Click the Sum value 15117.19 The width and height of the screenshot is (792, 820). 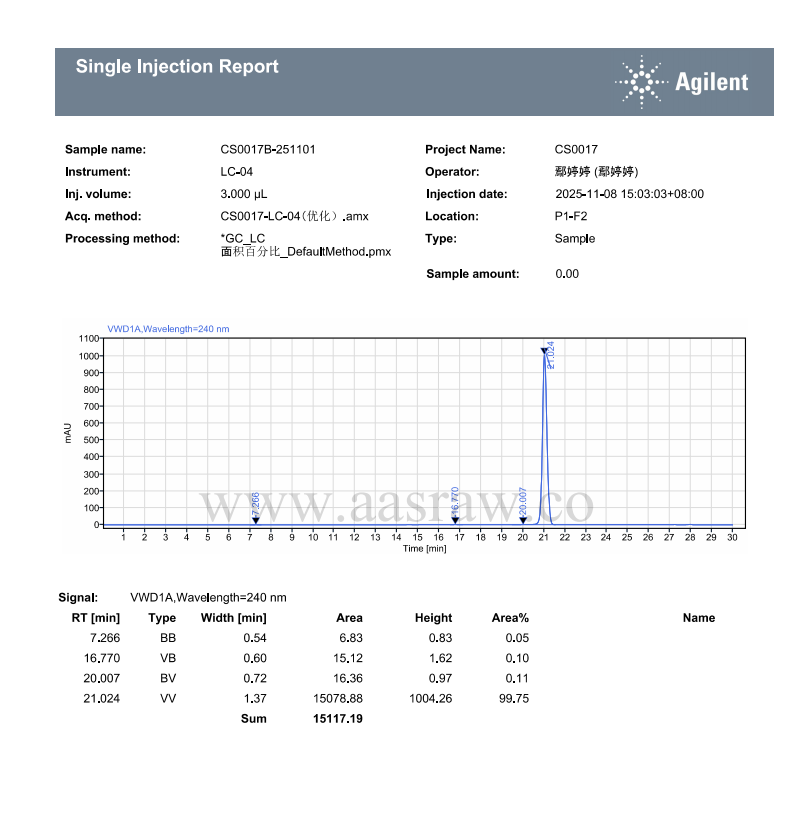pyautogui.click(x=338, y=719)
